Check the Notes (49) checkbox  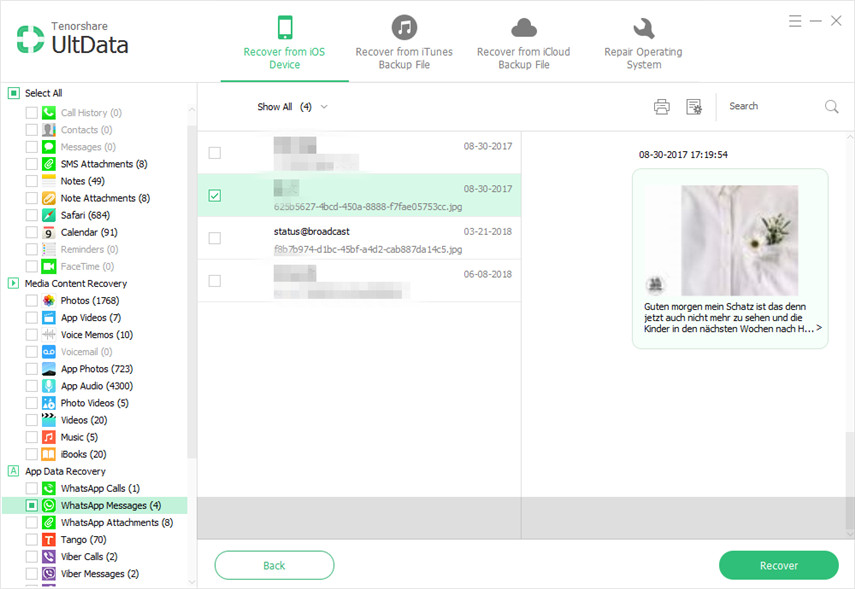tap(32, 181)
